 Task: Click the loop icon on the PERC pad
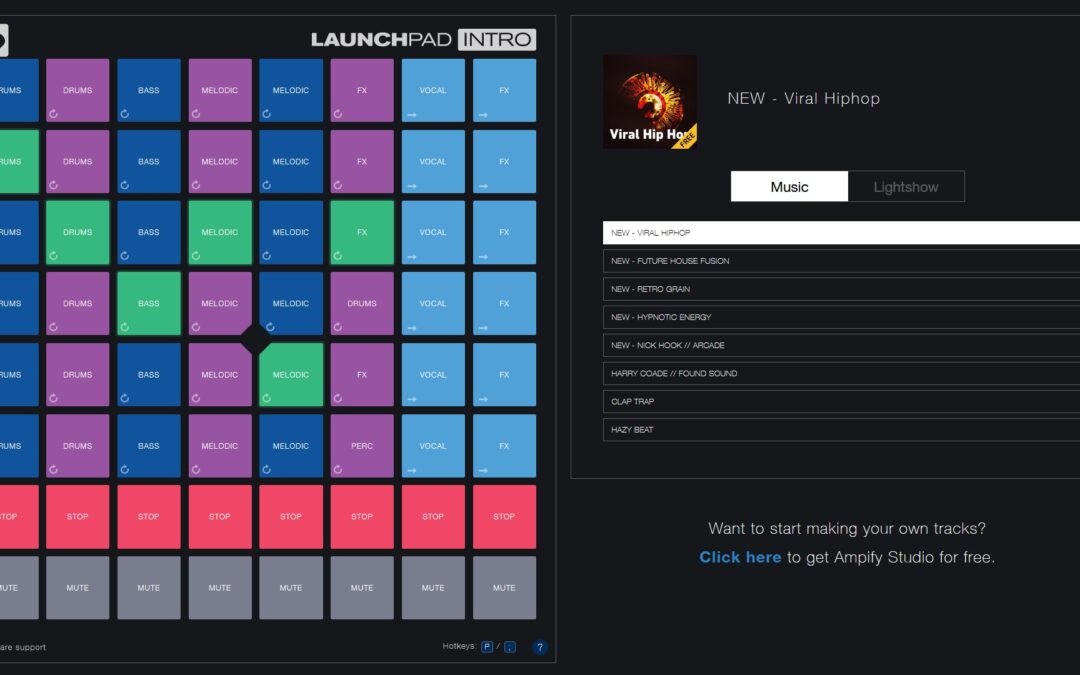click(x=338, y=470)
